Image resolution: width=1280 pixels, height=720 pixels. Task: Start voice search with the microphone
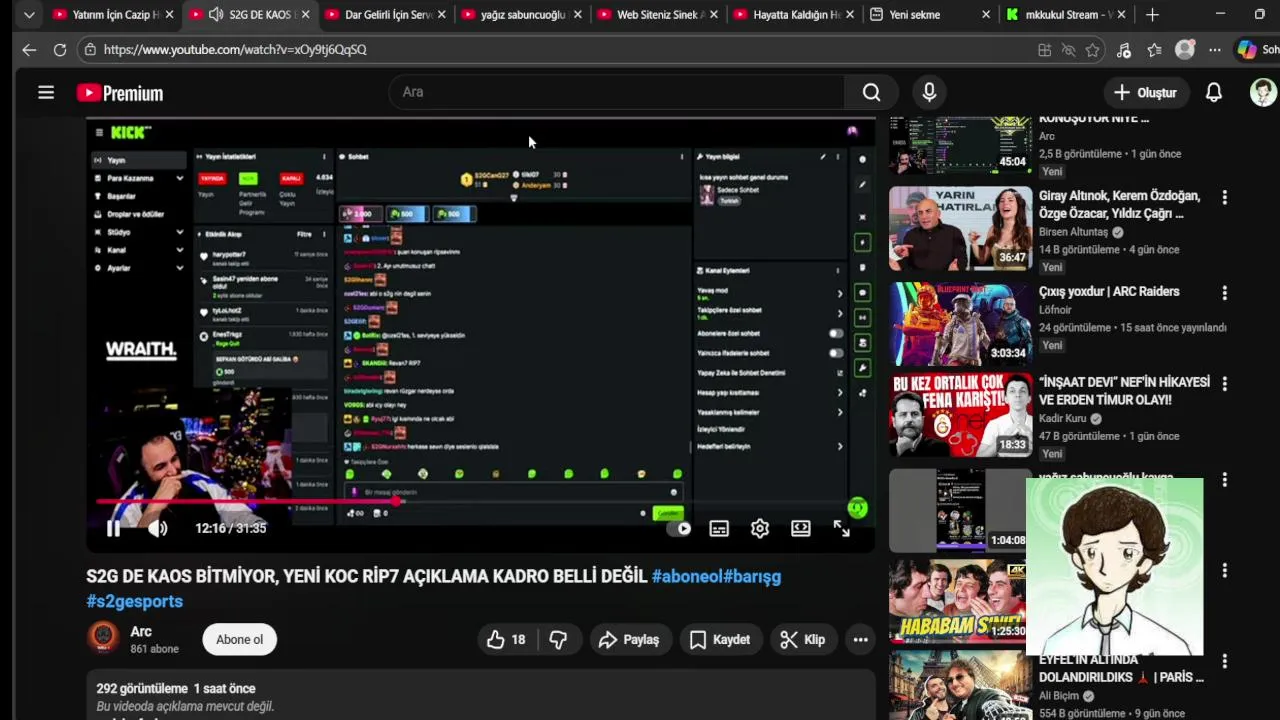(x=929, y=92)
